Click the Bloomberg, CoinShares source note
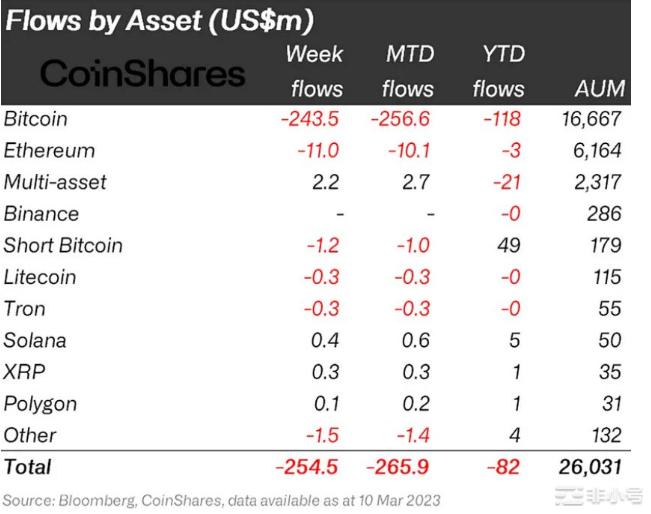The height and width of the screenshot is (514, 651). point(221,499)
